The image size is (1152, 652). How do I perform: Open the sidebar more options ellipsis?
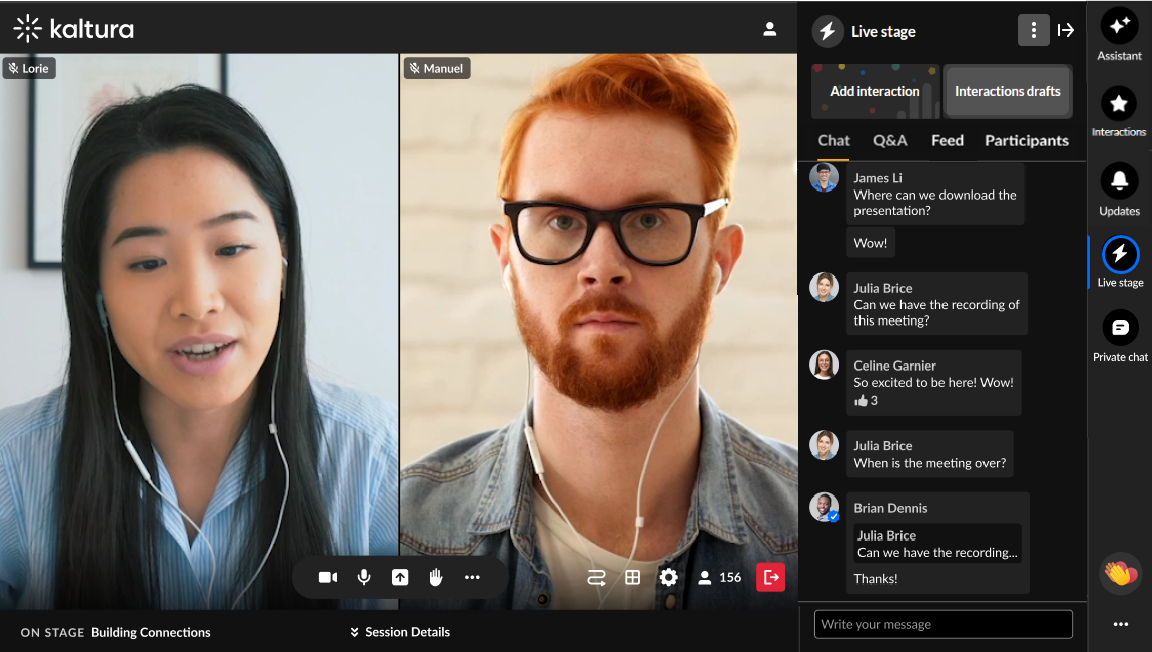(1120, 624)
